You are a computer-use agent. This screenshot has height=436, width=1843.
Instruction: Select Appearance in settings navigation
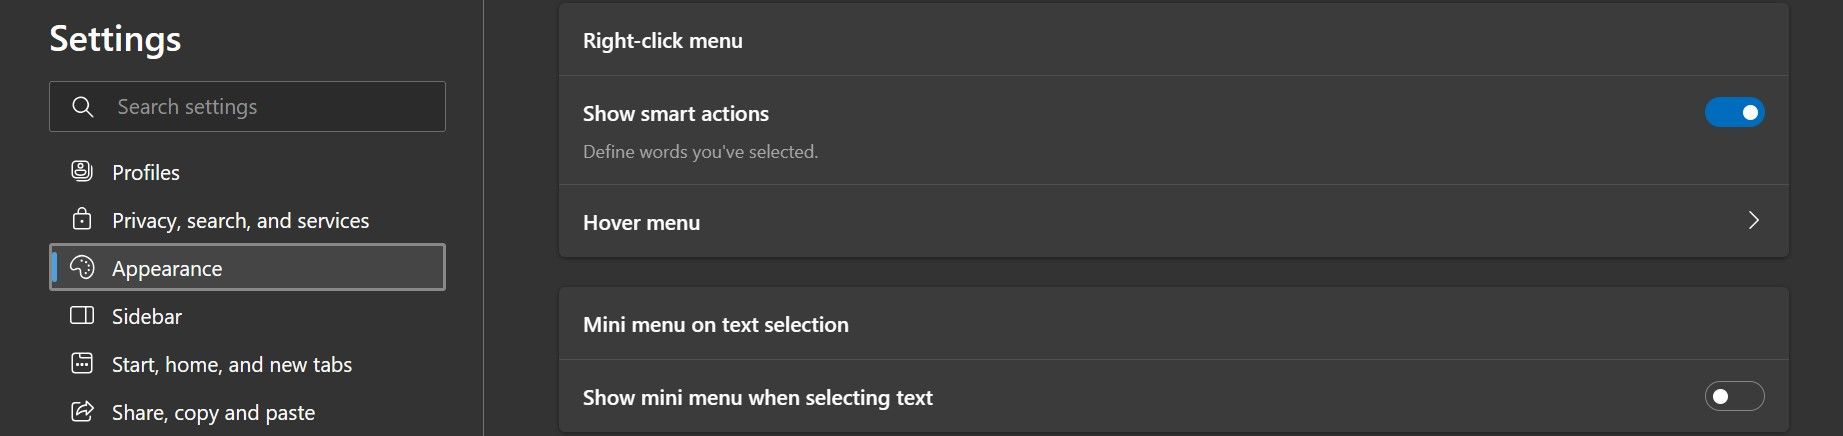(x=167, y=269)
